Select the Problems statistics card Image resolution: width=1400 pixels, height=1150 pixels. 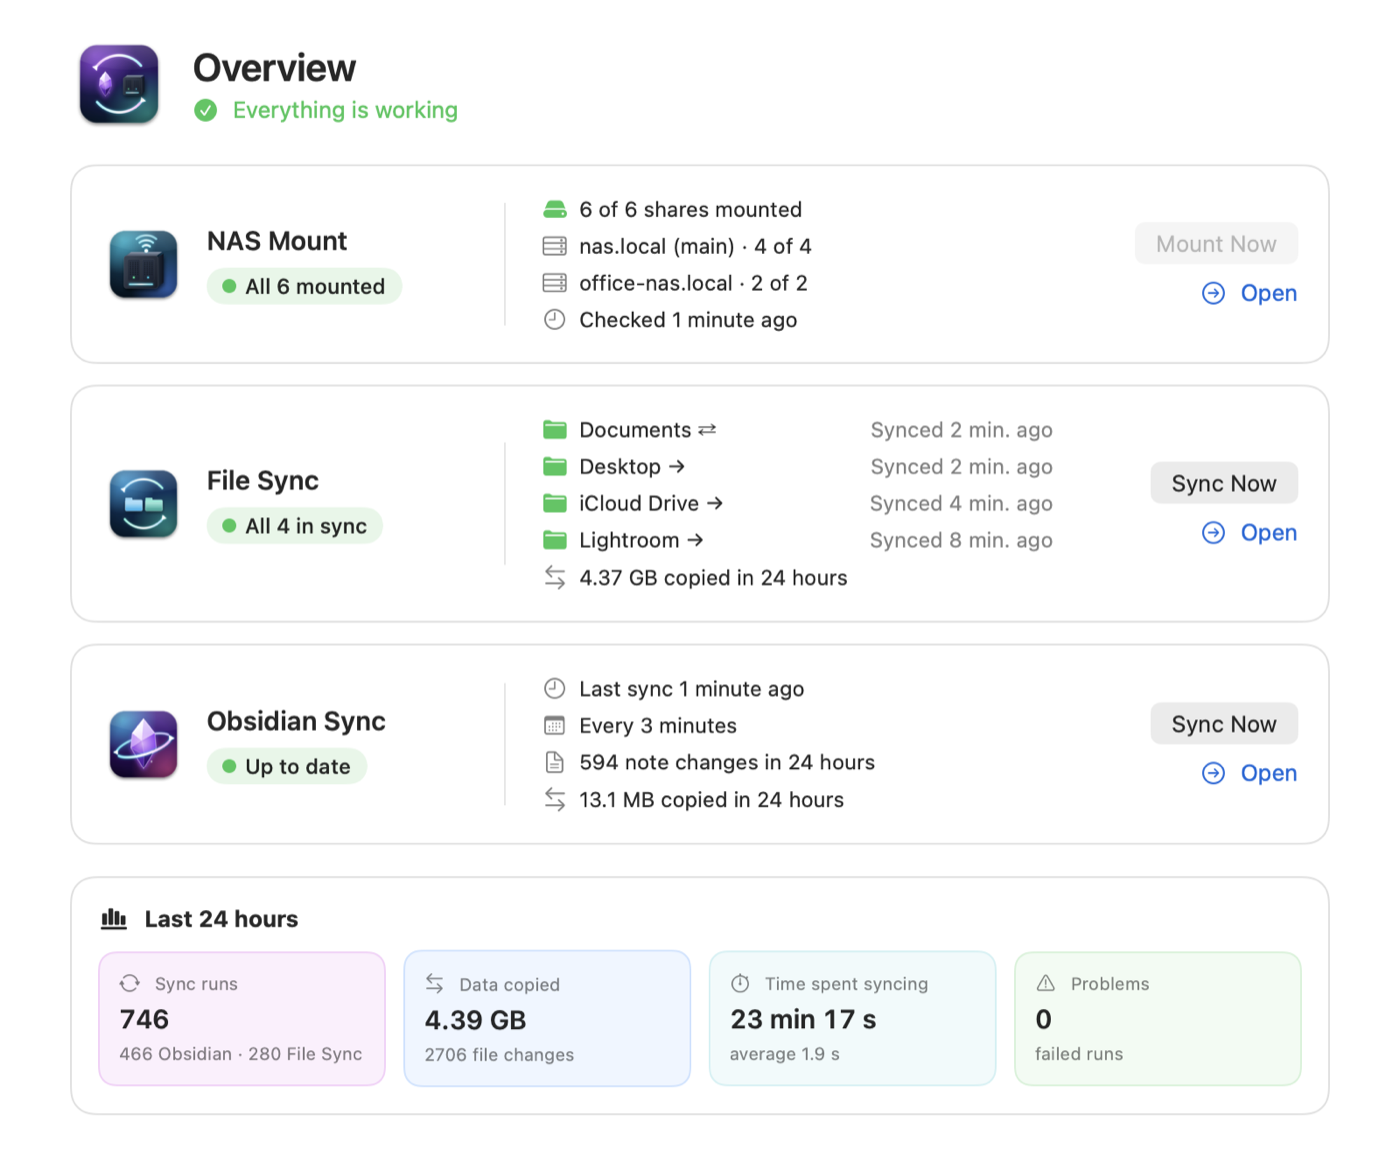click(x=1158, y=1018)
